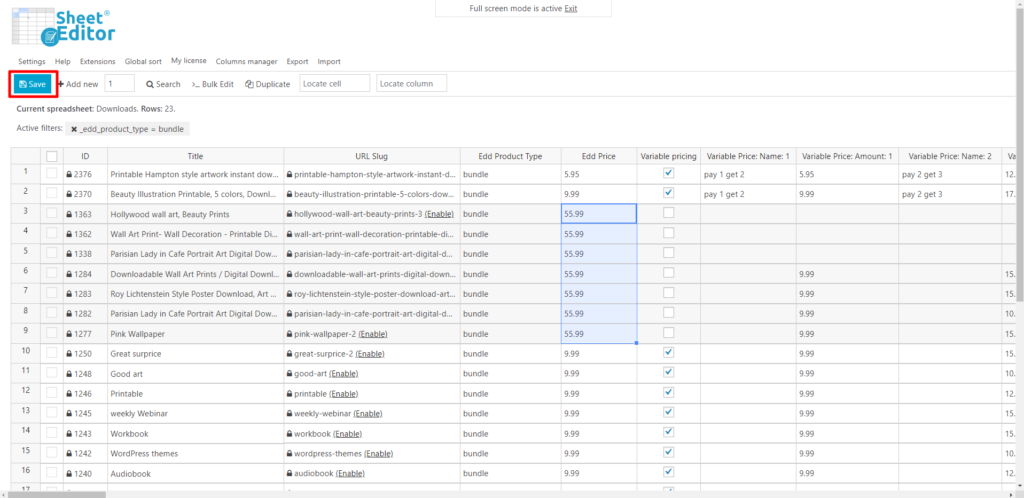
Task: Focus the Locate cell input field
Action: click(334, 83)
